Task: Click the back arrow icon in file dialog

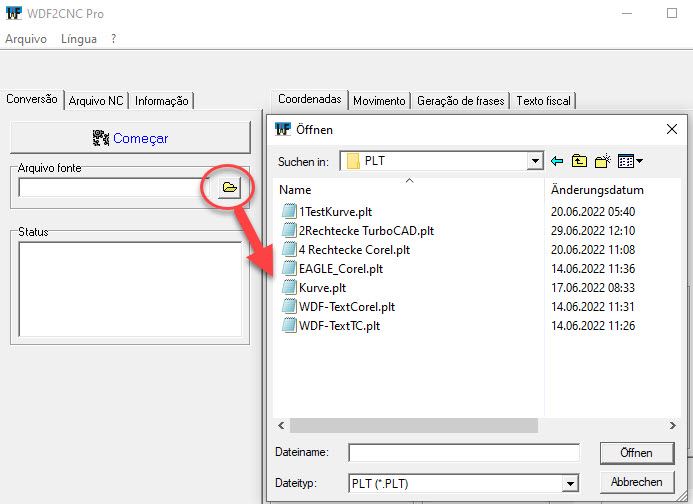Action: click(557, 161)
